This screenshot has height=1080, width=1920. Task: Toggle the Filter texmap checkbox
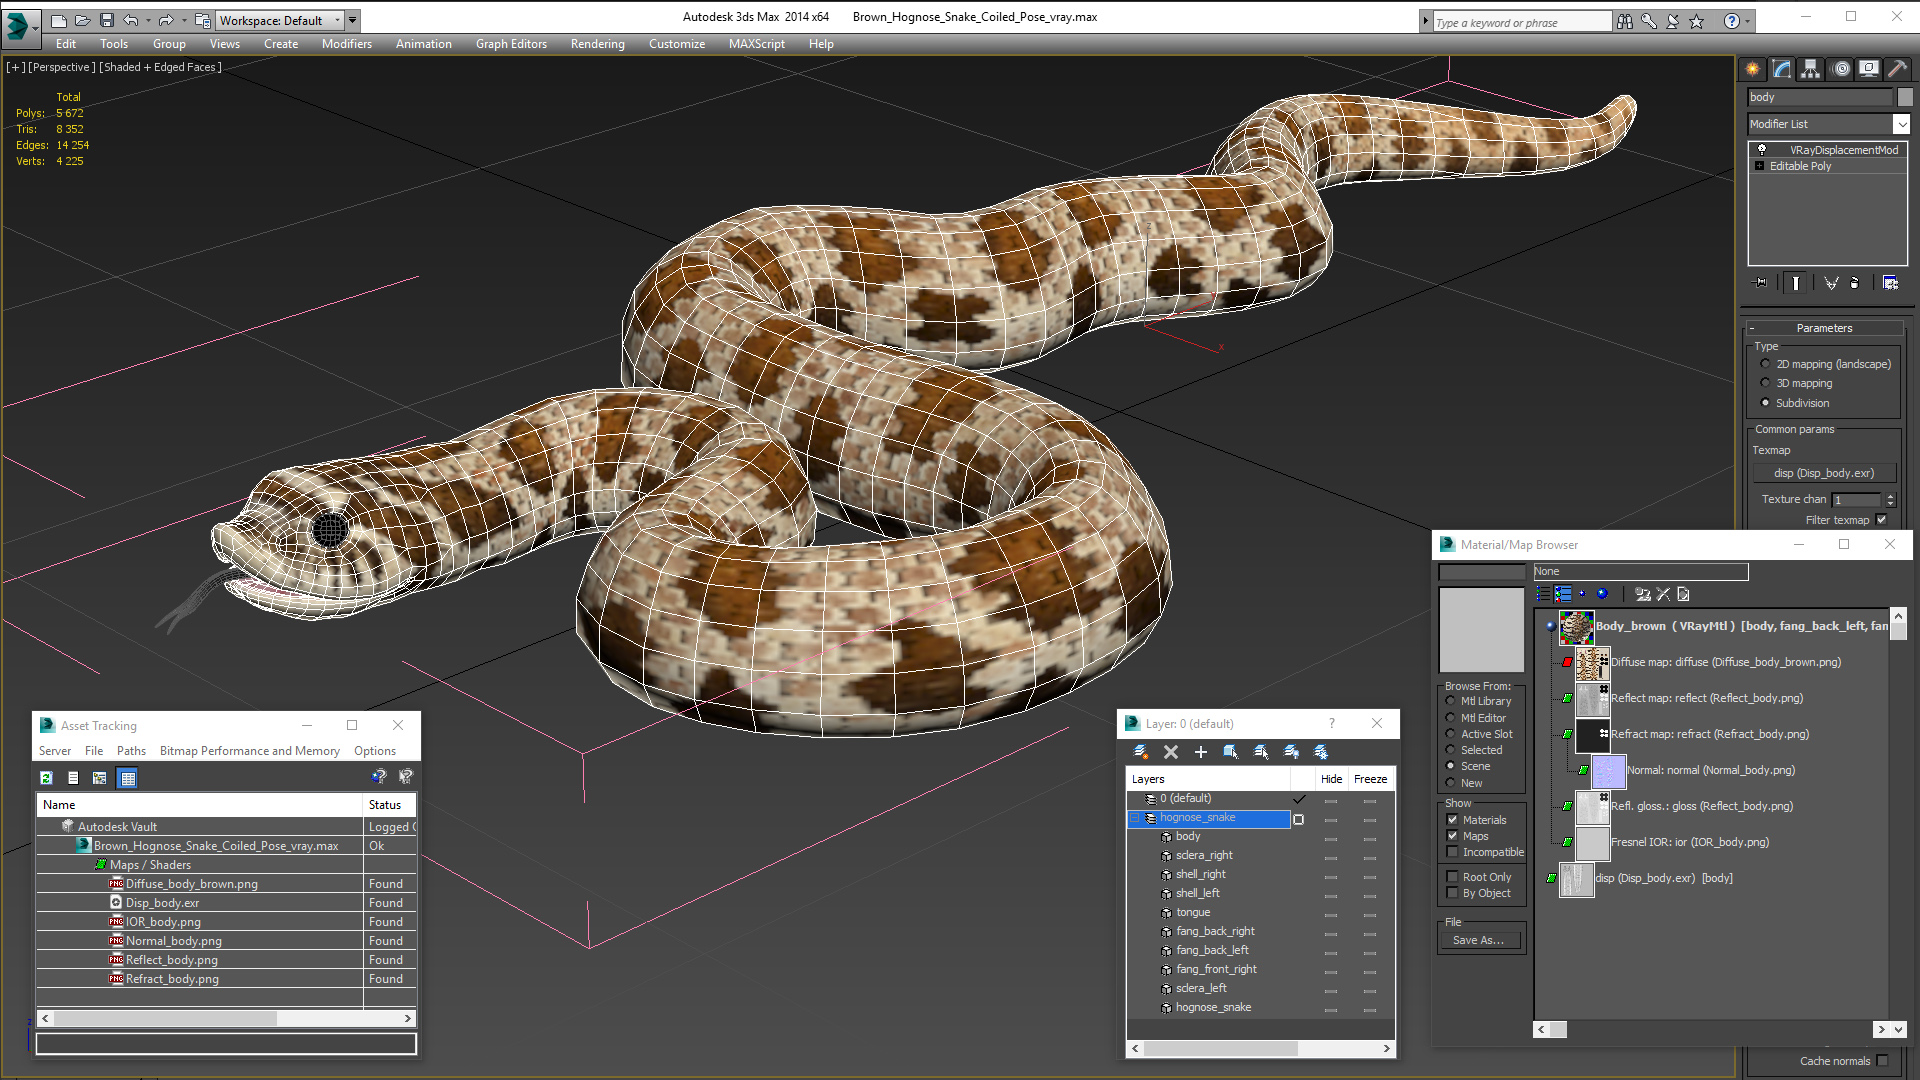(x=1881, y=520)
